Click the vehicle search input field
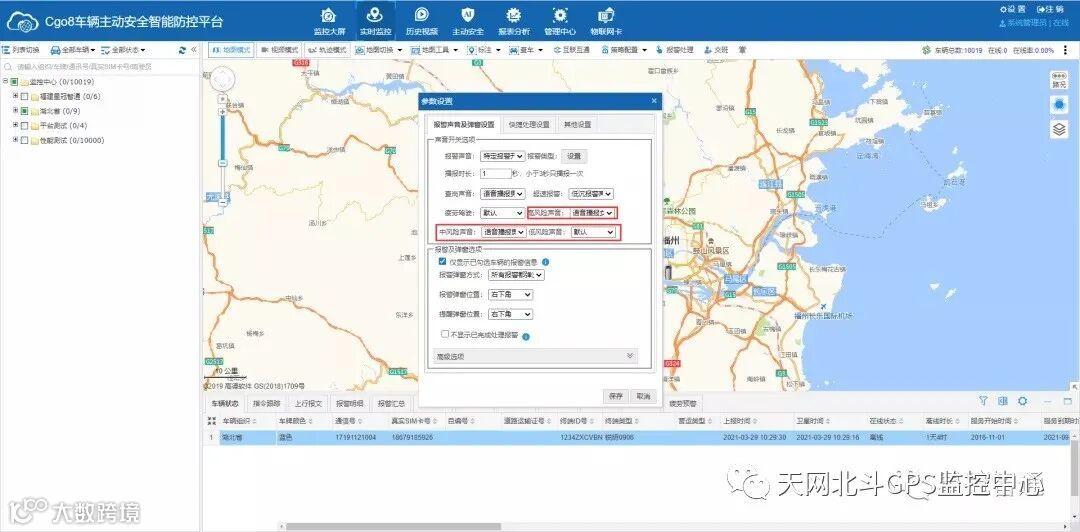Viewport: 1080px width, 532px height. coord(100,67)
